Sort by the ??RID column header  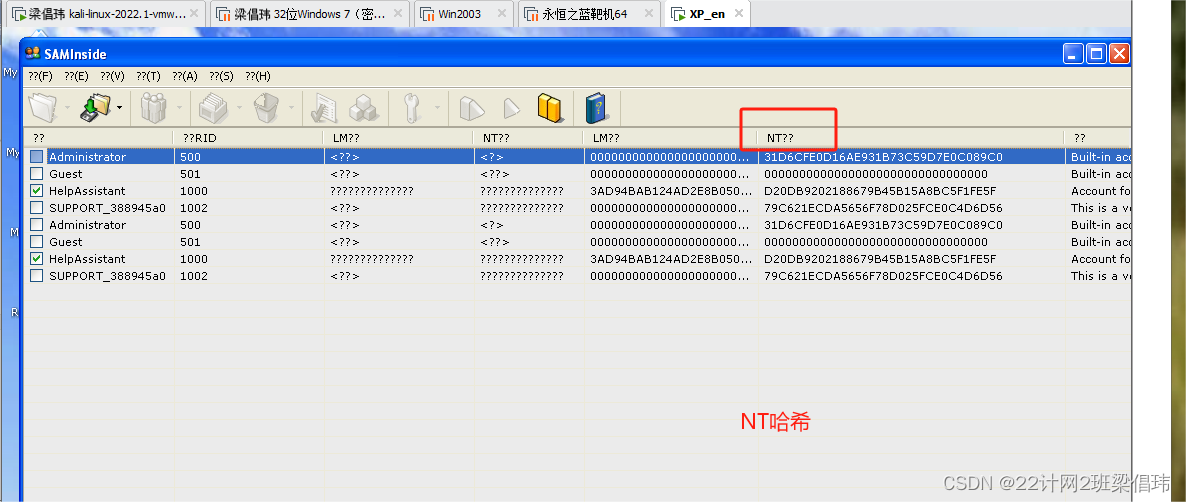point(250,138)
